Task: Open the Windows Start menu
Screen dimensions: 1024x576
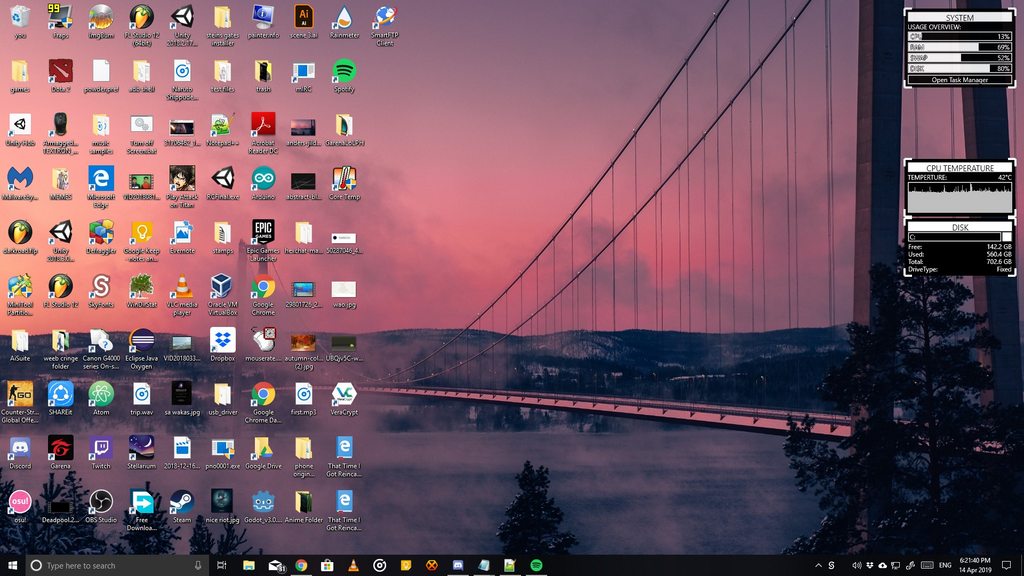Action: pyautogui.click(x=12, y=565)
